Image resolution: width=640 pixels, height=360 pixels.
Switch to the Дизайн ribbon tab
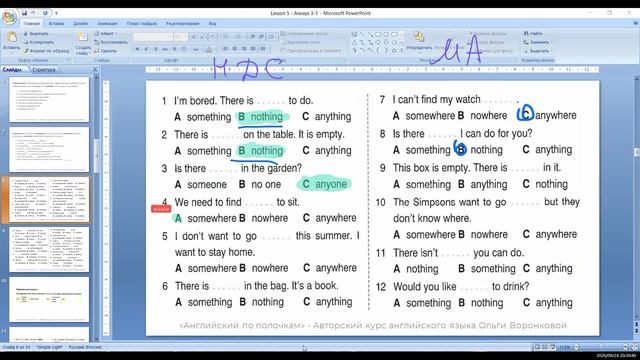click(x=80, y=24)
